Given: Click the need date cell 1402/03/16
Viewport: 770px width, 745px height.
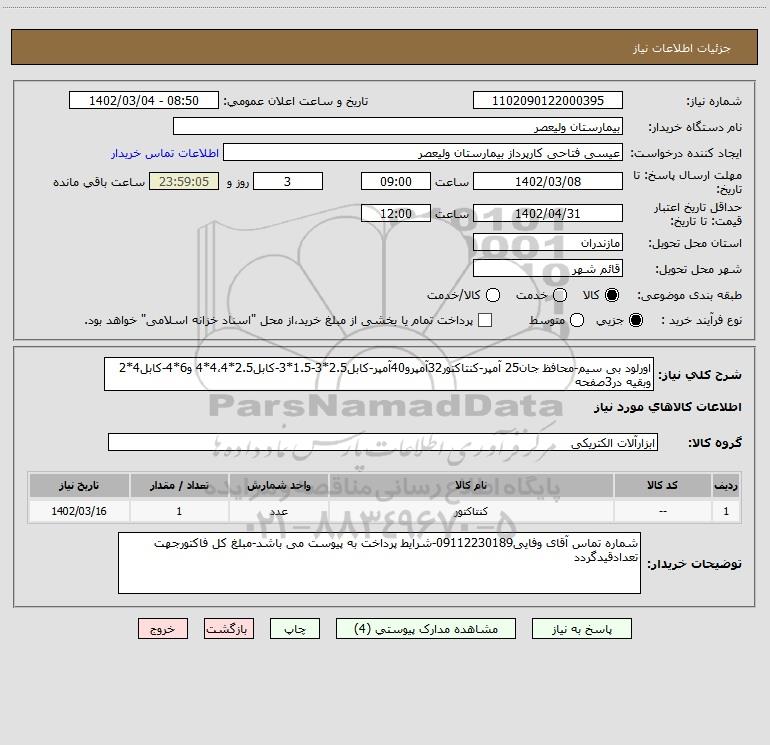Looking at the screenshot, I should (x=79, y=511).
